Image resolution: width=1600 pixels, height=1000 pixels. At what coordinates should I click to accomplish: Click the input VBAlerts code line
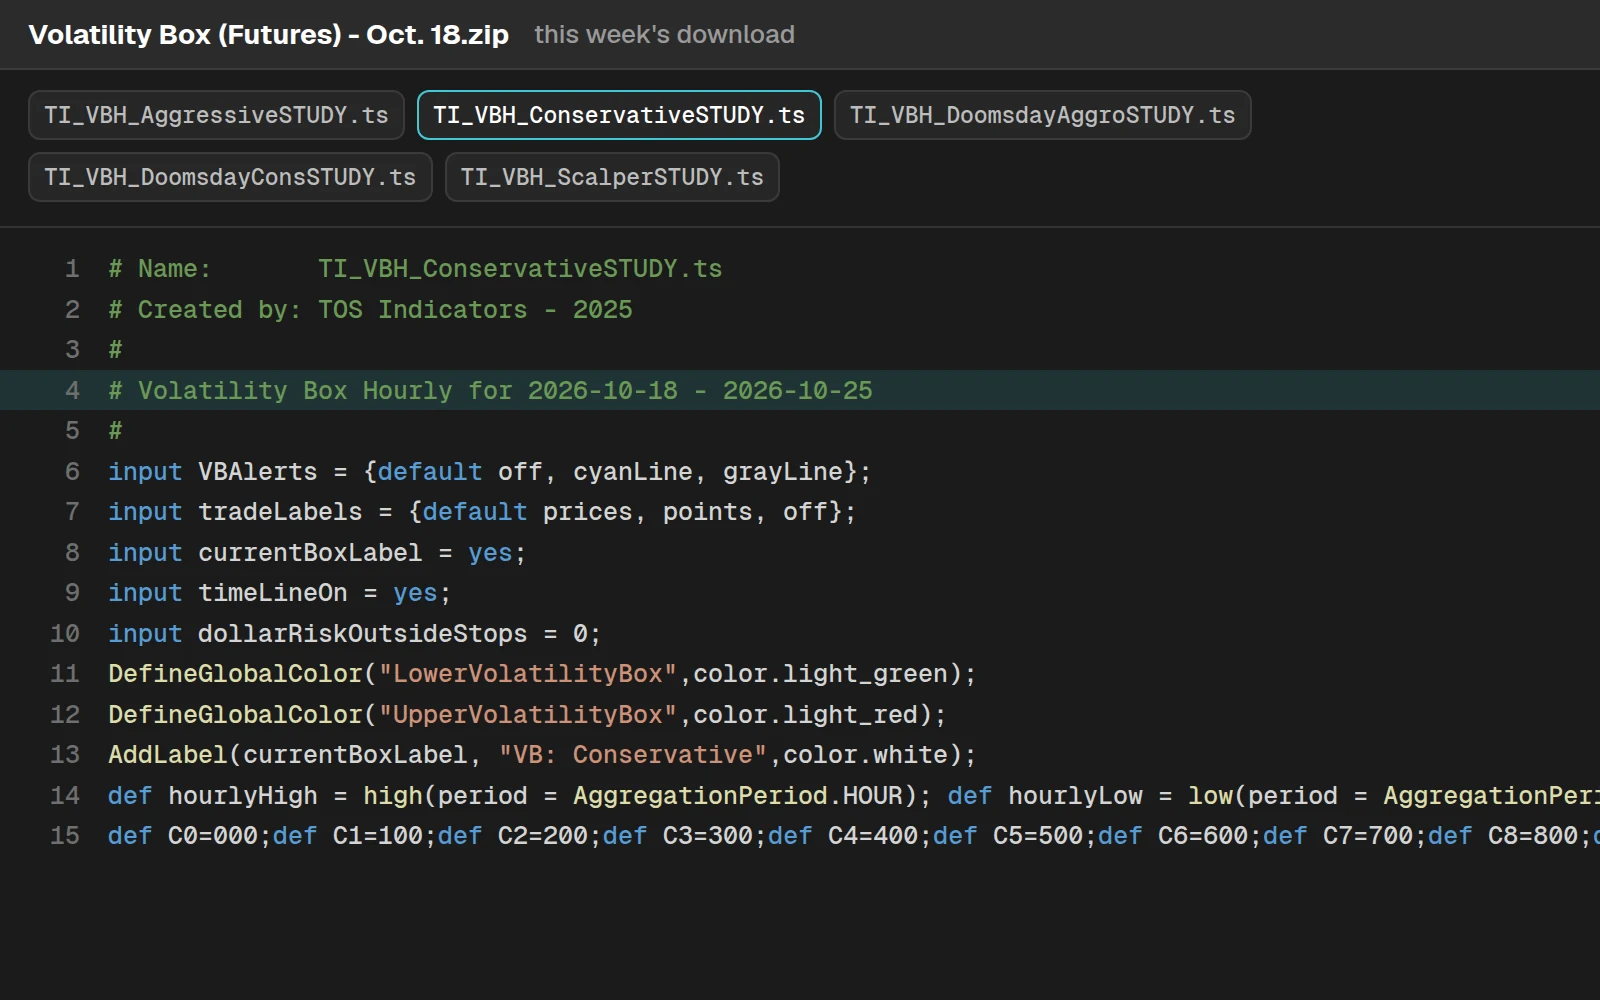point(490,472)
